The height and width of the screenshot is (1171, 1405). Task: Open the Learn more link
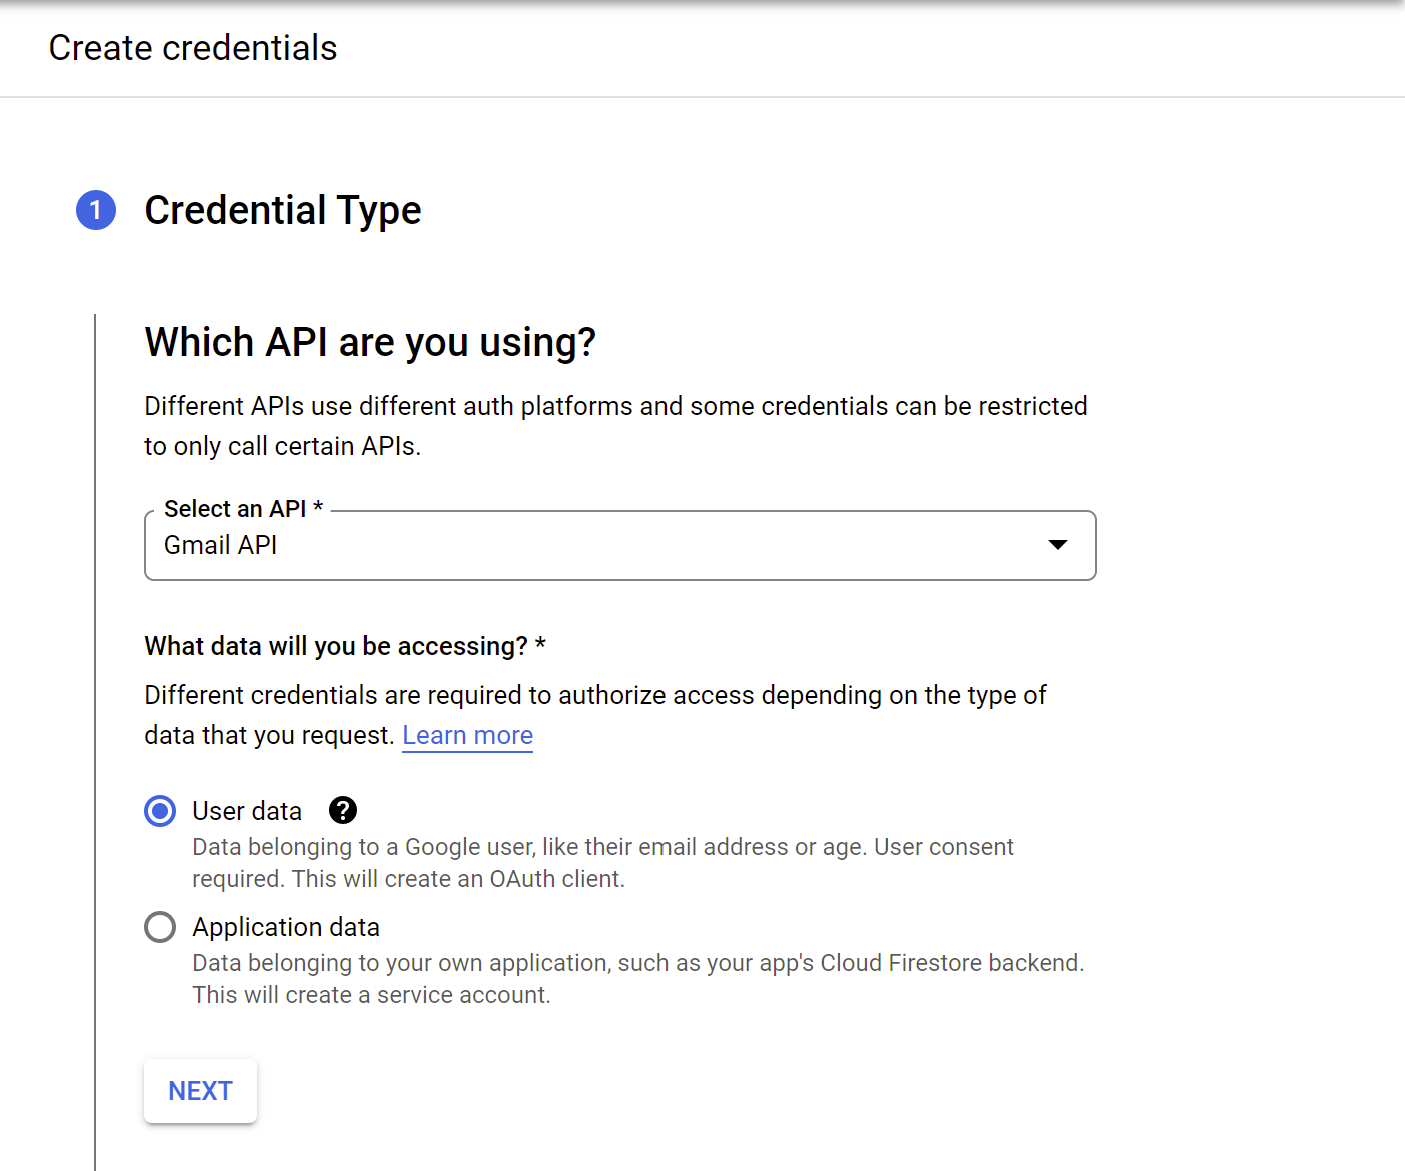(467, 735)
